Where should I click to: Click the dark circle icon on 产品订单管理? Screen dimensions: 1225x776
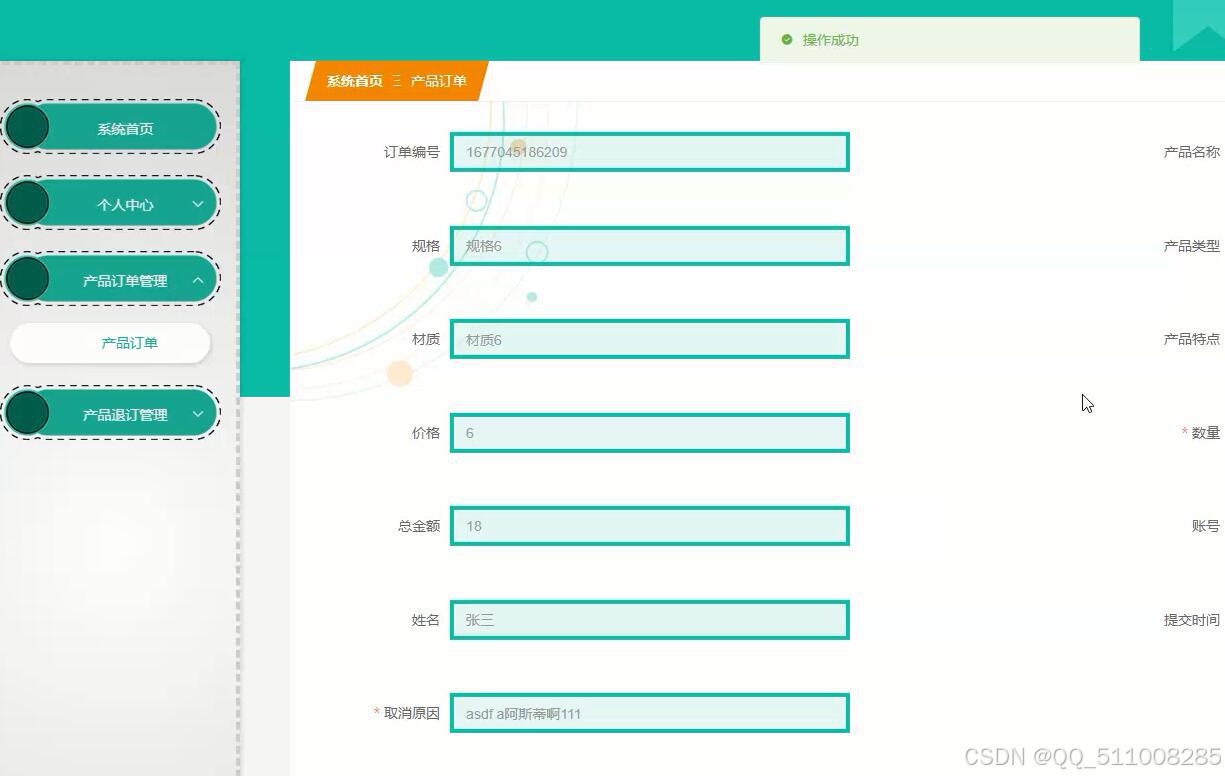27,279
